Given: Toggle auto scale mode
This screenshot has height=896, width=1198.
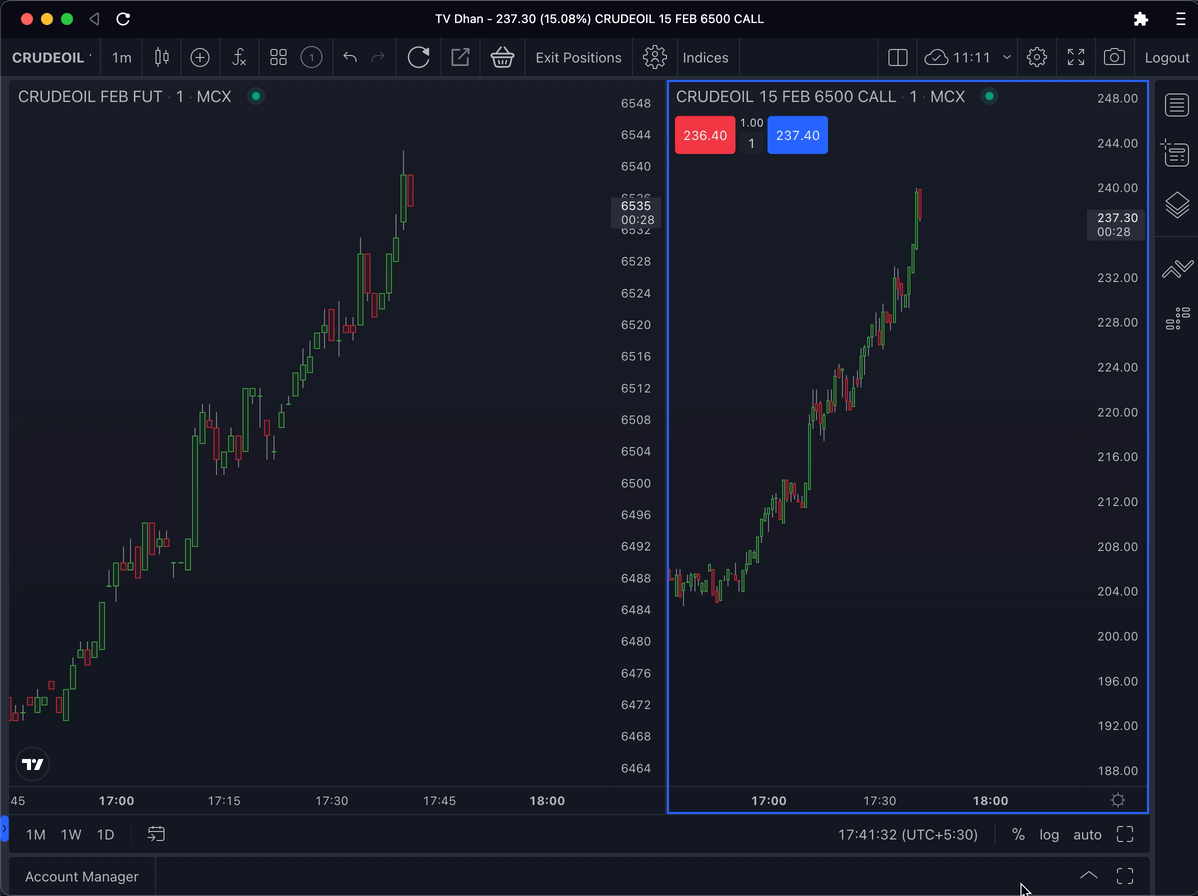Looking at the screenshot, I should pyautogui.click(x=1087, y=835).
